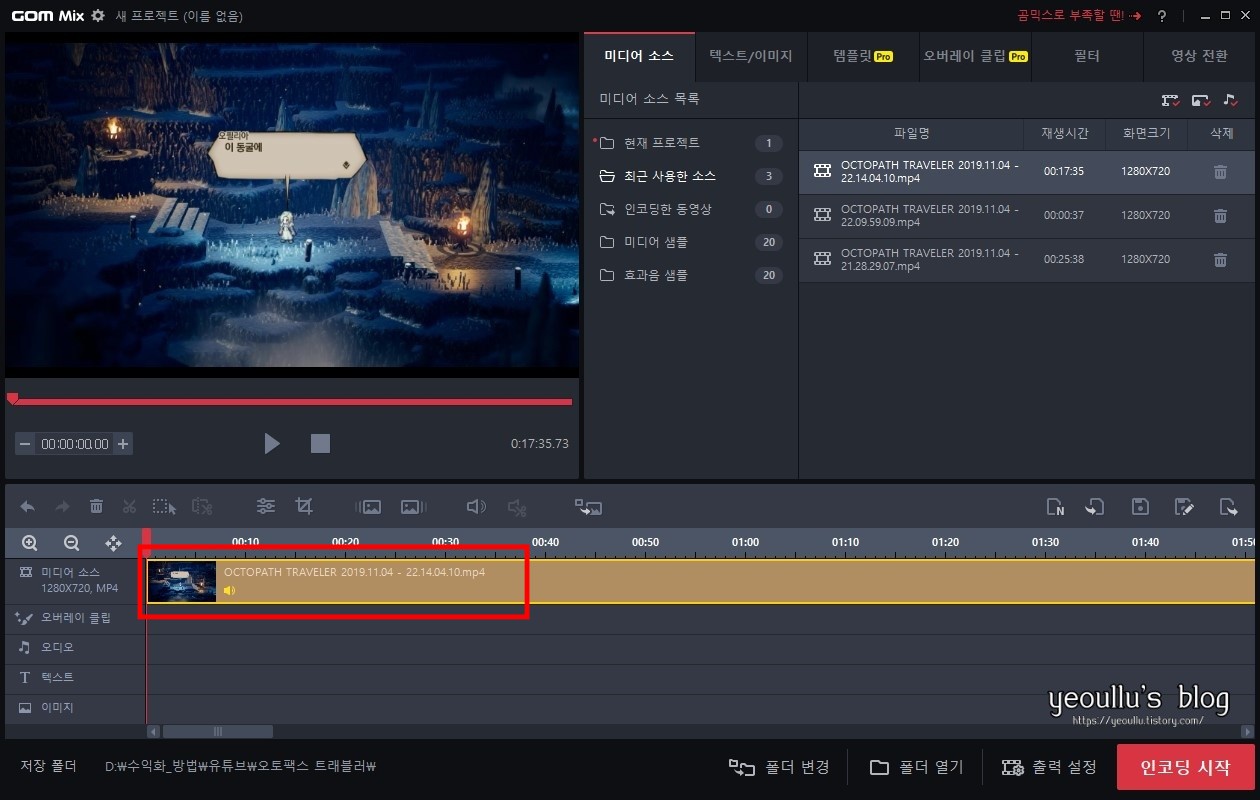The height and width of the screenshot is (800, 1260).
Task: Select the 인코딩한 동영상 folder
Action: pos(690,209)
